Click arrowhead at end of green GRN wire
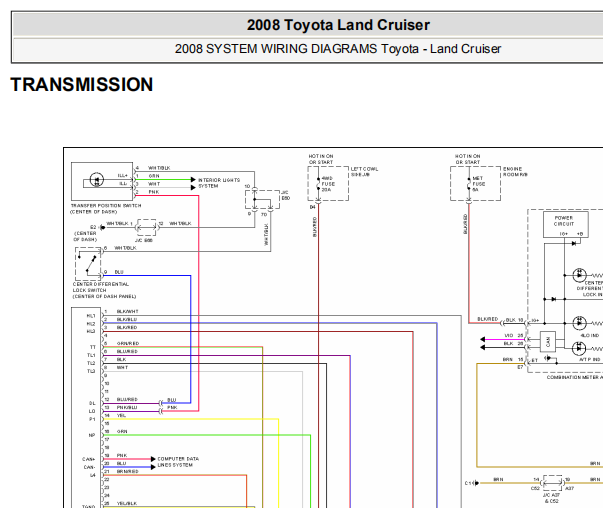The image size is (603, 508). pos(193,180)
